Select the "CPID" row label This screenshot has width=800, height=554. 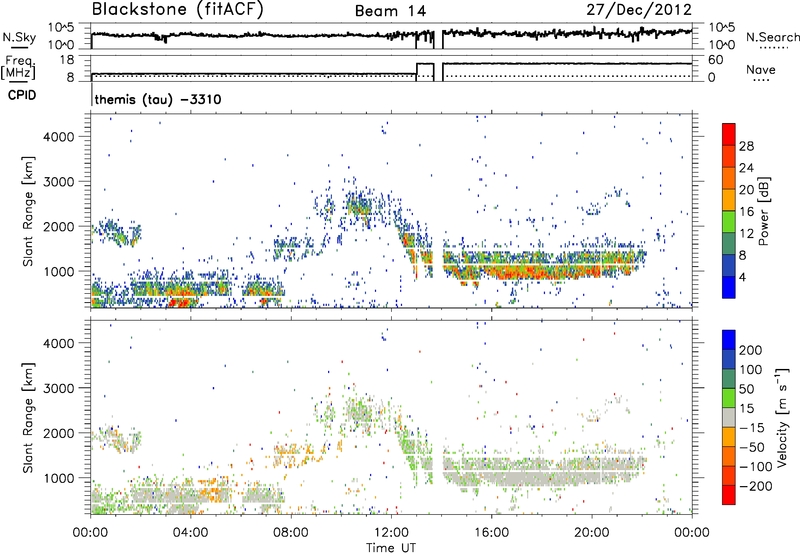pos(22,95)
